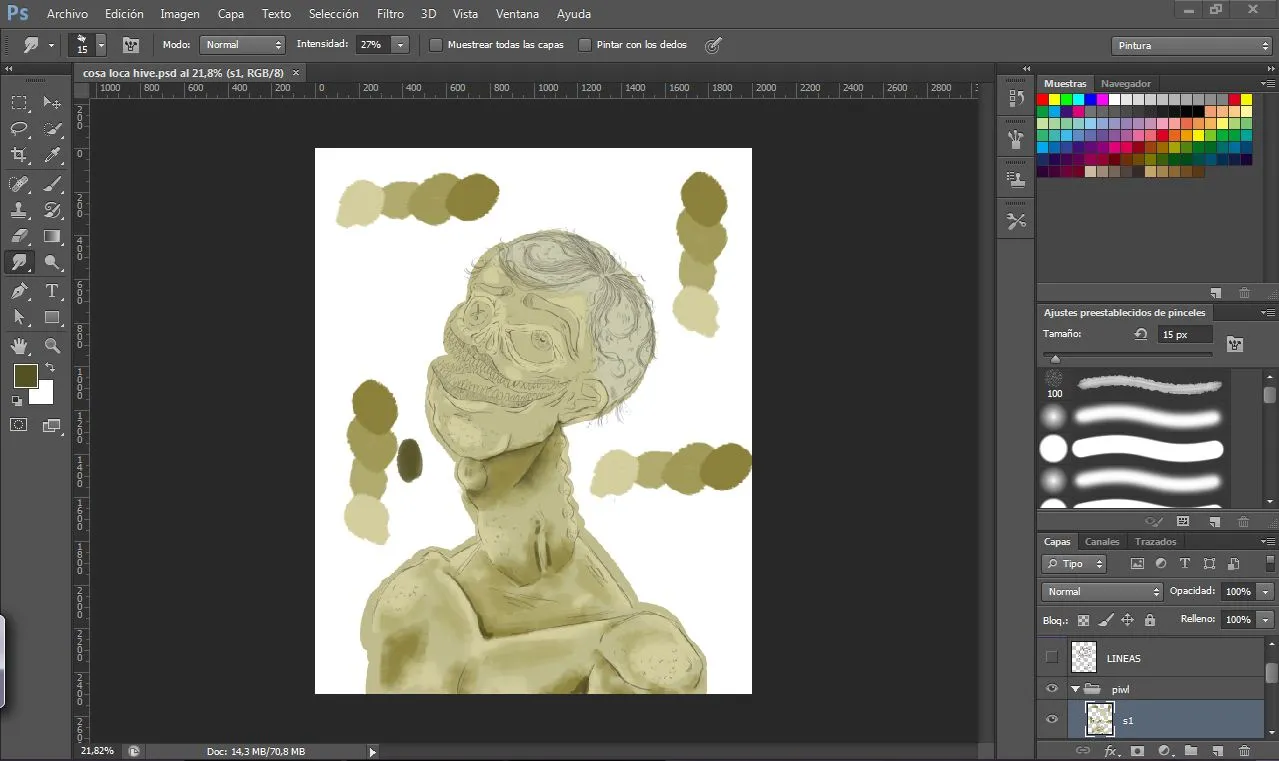Create new group folder button

click(1191, 750)
